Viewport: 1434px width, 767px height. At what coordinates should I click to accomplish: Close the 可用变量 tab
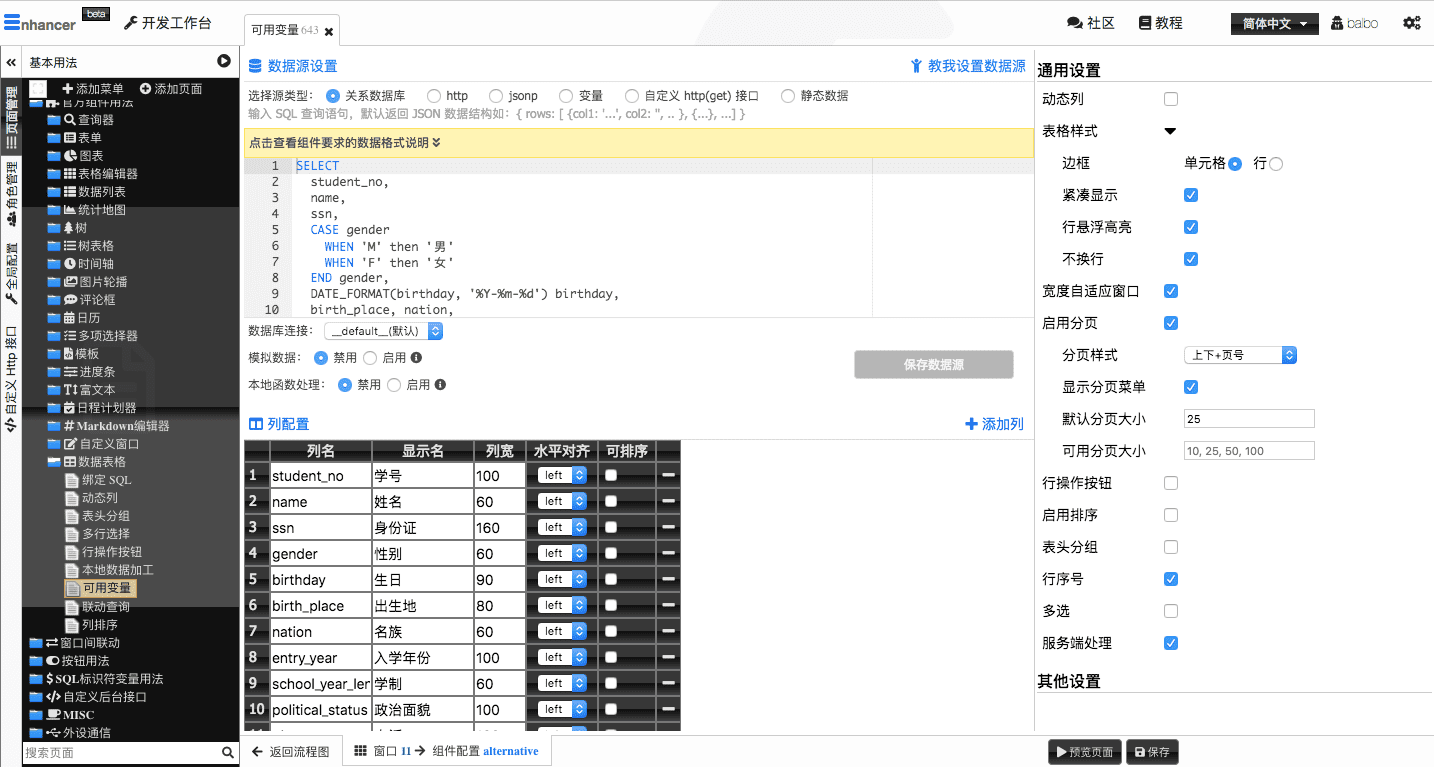329,32
